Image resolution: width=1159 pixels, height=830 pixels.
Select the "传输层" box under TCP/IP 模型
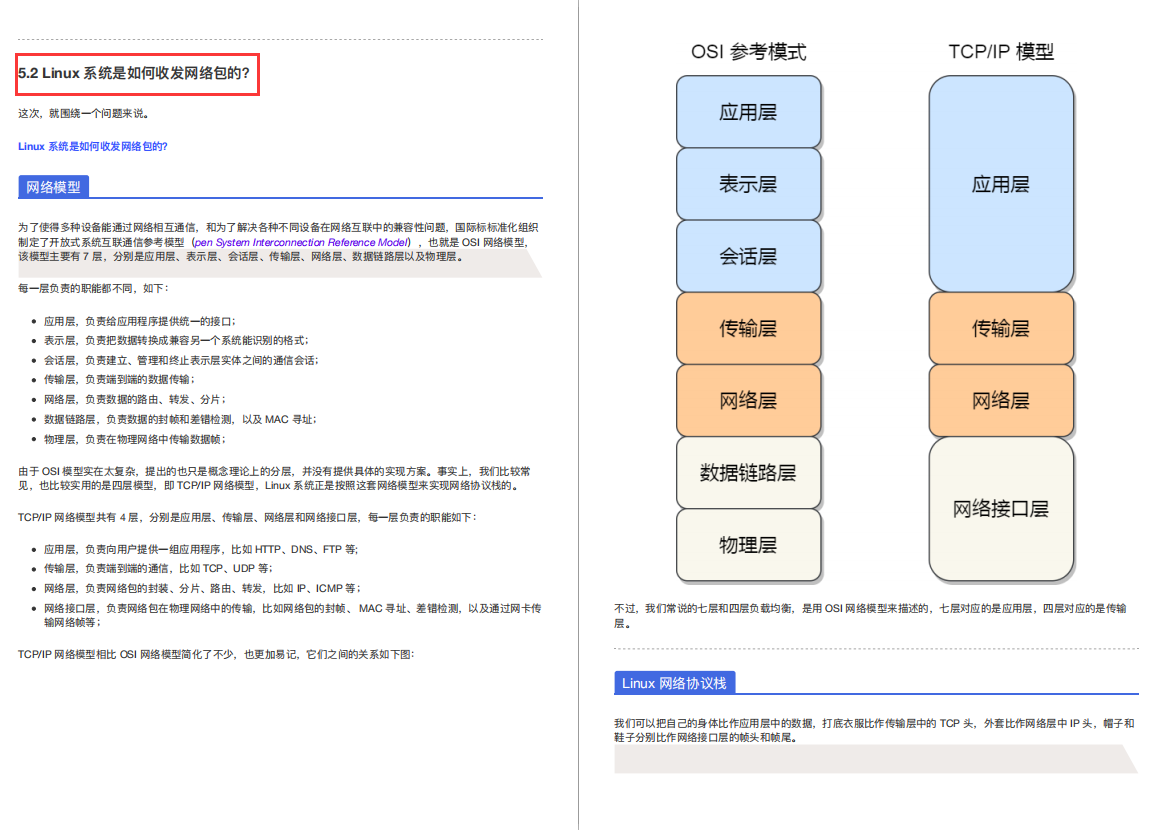1001,328
